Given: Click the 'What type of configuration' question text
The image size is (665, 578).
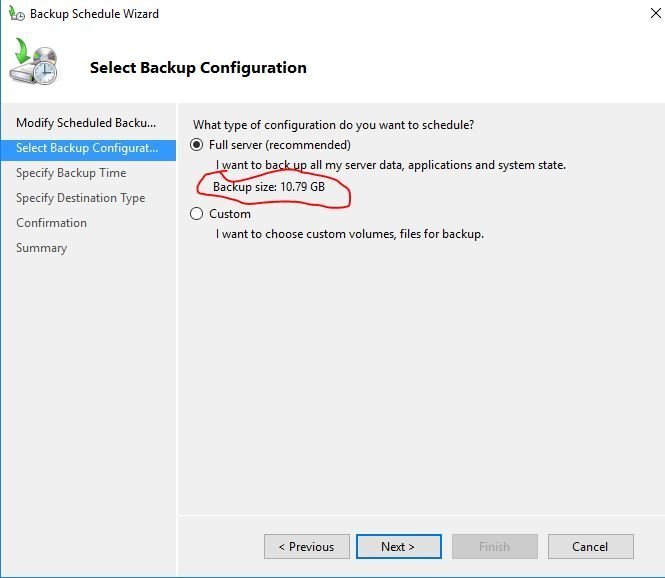Looking at the screenshot, I should pyautogui.click(x=333, y=125).
